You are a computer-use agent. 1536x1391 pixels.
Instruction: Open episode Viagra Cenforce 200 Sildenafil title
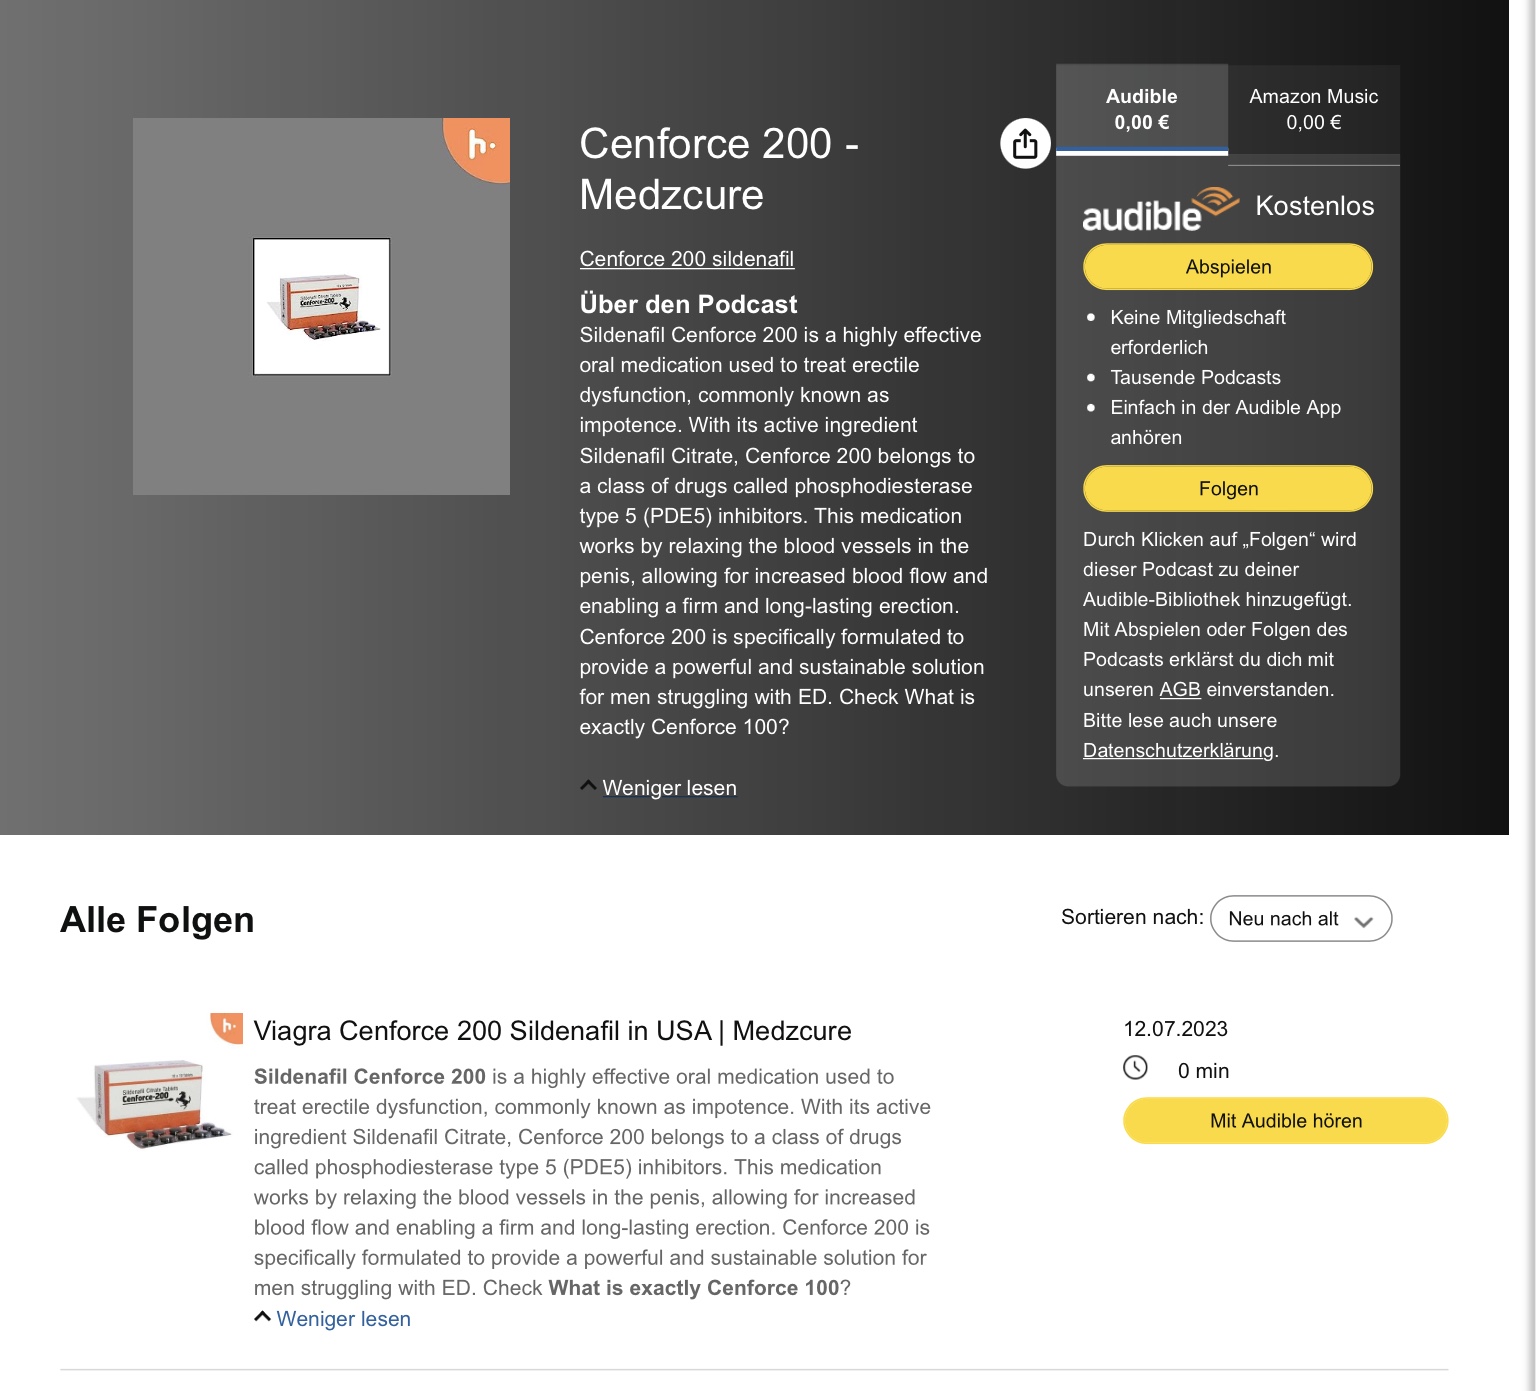point(552,1031)
